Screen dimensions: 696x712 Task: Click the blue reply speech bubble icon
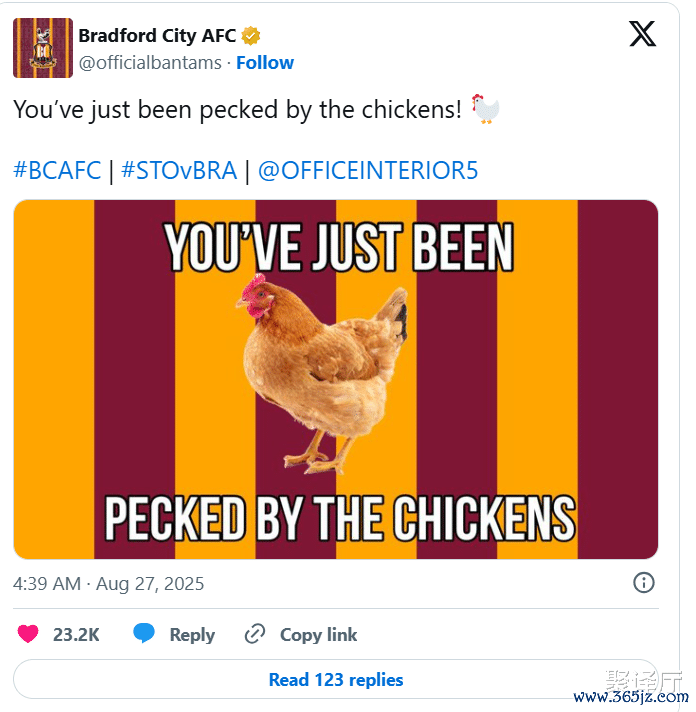pos(144,634)
